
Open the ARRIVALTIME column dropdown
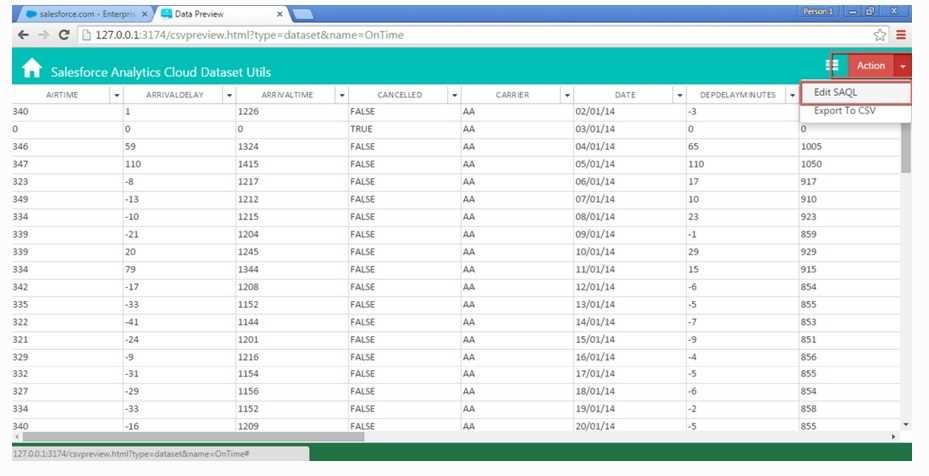point(342,95)
